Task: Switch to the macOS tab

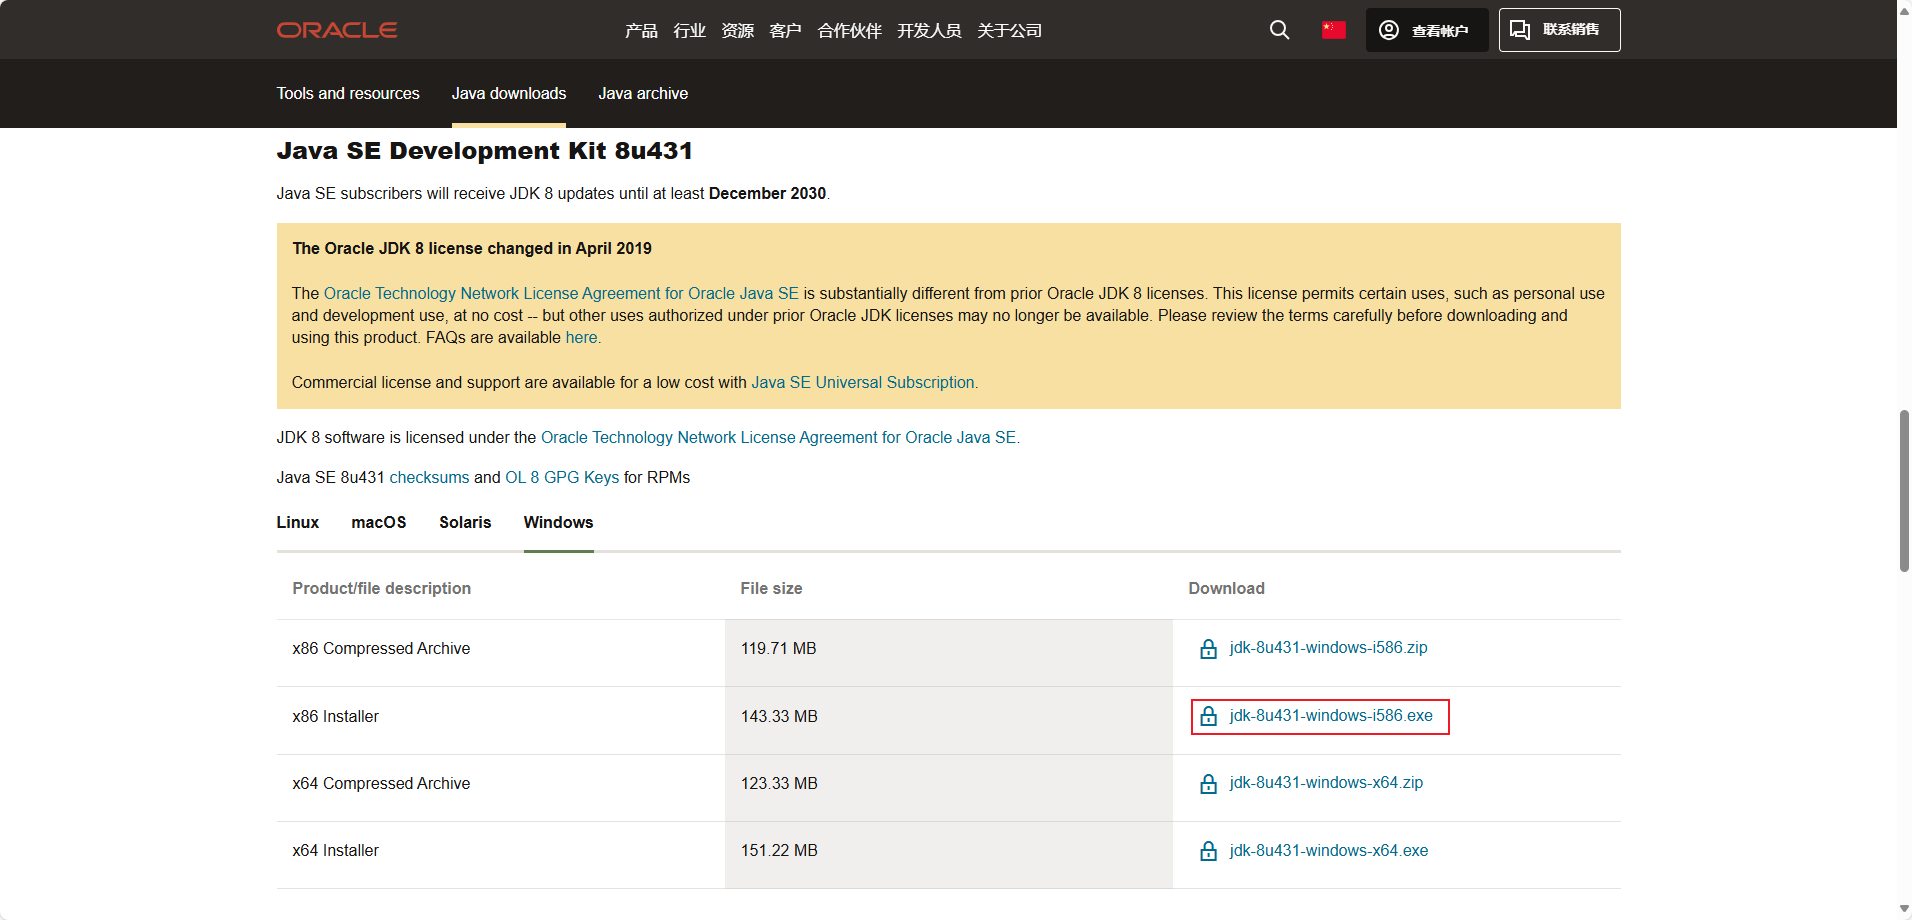Action: pyautogui.click(x=379, y=523)
